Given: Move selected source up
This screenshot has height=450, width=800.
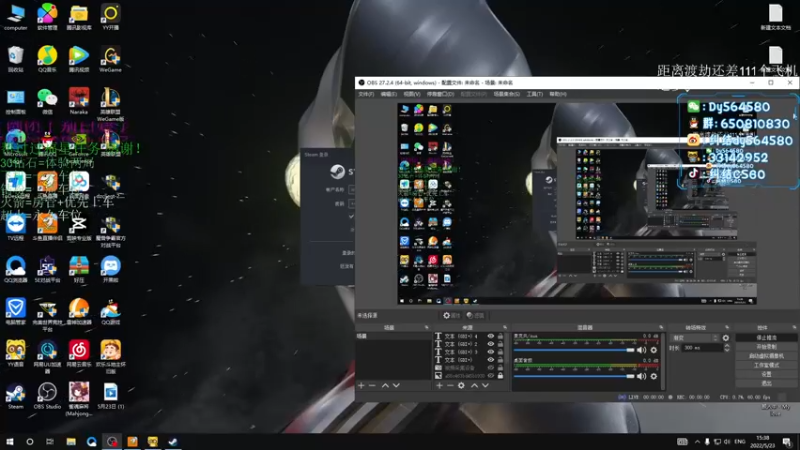Looking at the screenshot, I should click(474, 386).
